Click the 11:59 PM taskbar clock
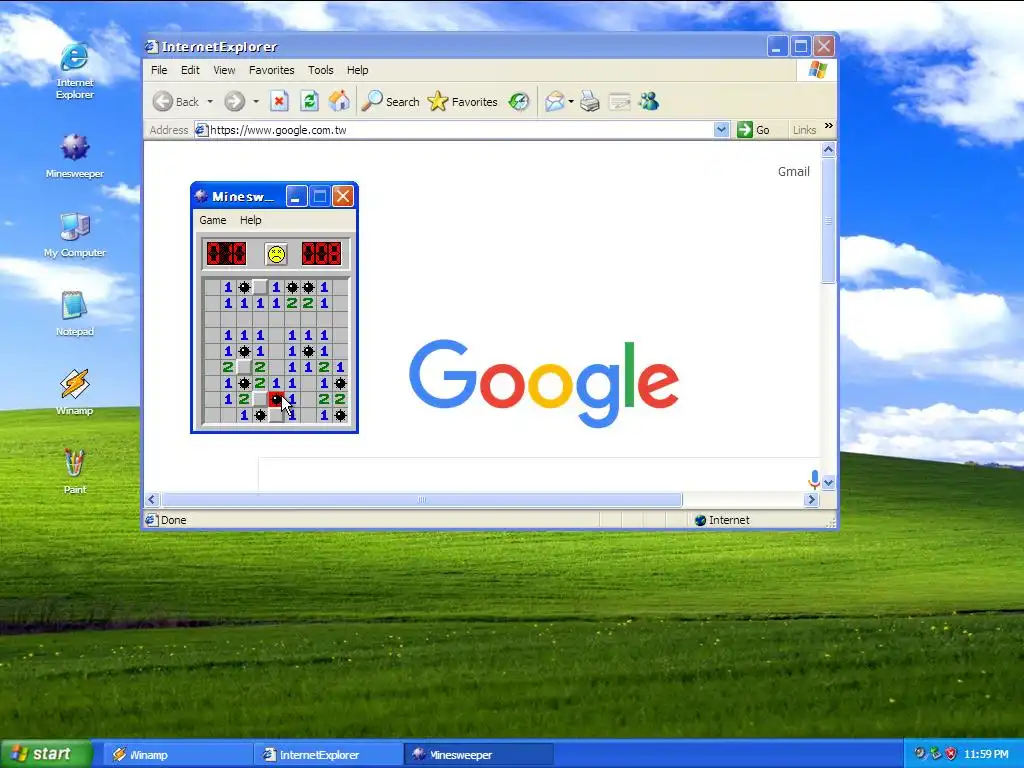Screen dimensions: 1024x768 986,754
